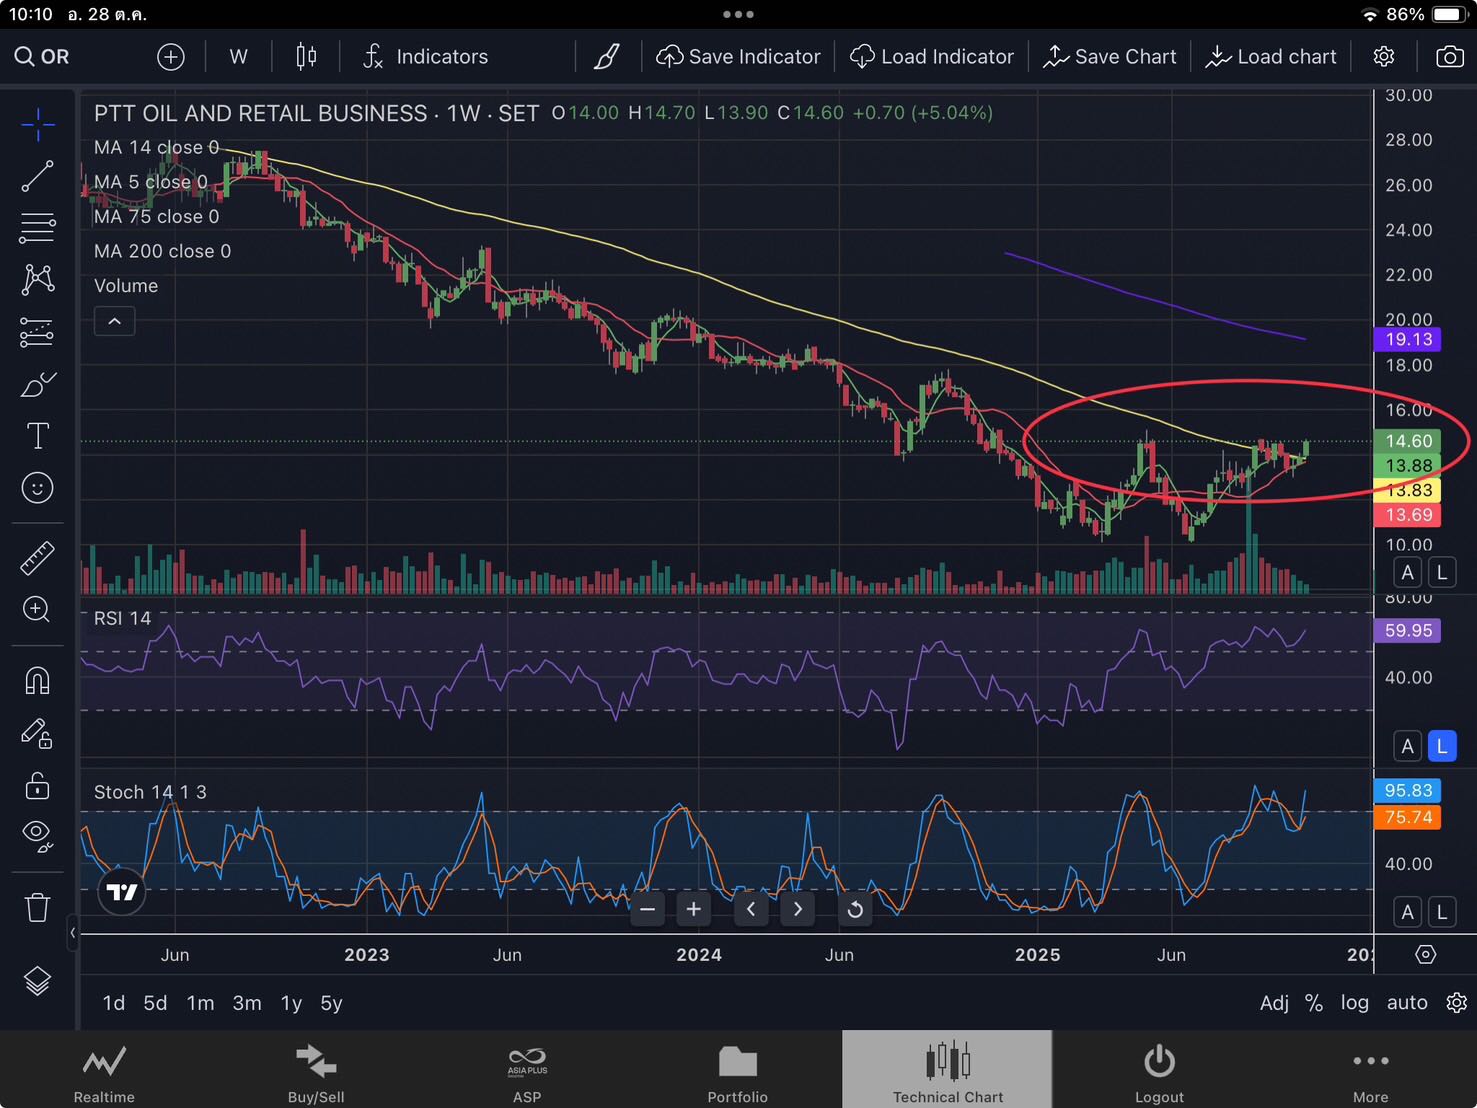Screen dimensions: 1477x1108
Task: Take a chart snapshot with camera icon
Action: pyautogui.click(x=1449, y=57)
